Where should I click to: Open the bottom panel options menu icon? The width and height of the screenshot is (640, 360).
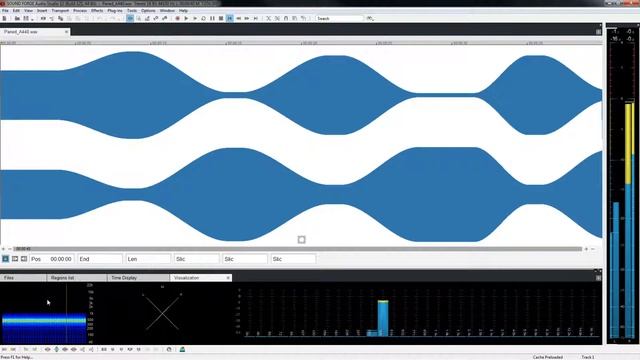click(x=598, y=278)
